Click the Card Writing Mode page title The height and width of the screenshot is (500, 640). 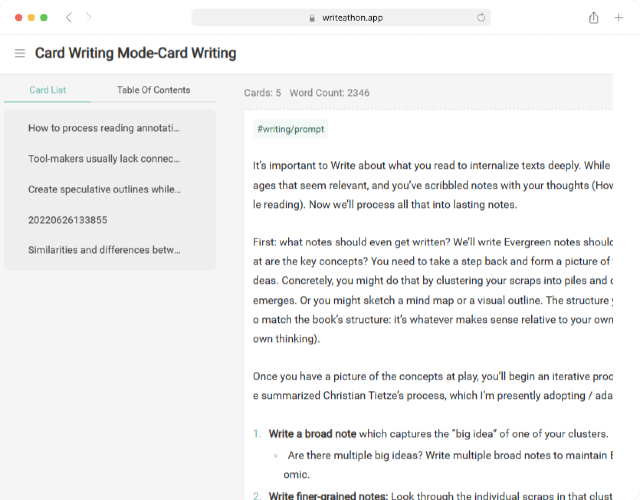pos(136,53)
